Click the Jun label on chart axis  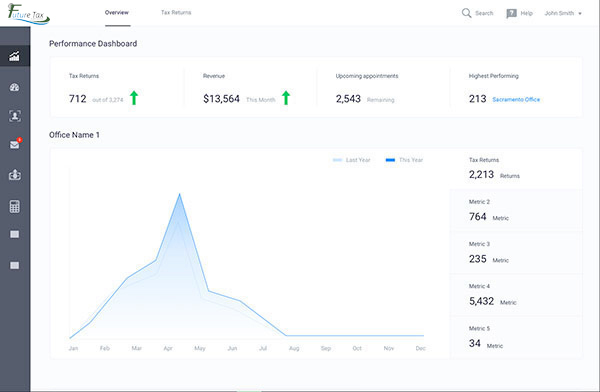[232, 348]
